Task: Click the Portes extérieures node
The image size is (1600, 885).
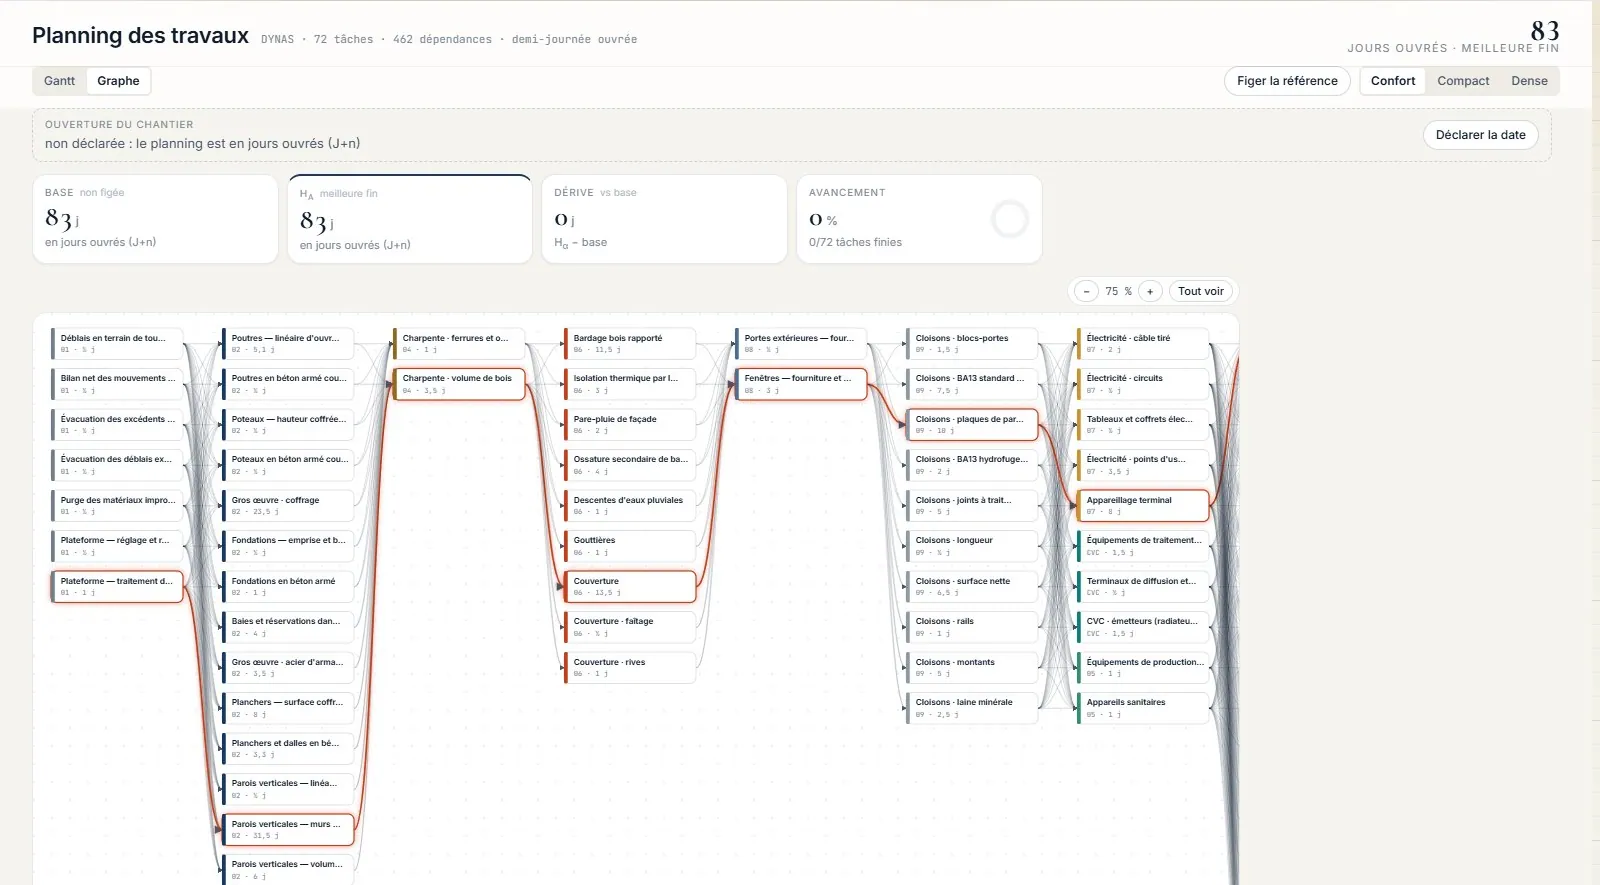Action: point(801,343)
